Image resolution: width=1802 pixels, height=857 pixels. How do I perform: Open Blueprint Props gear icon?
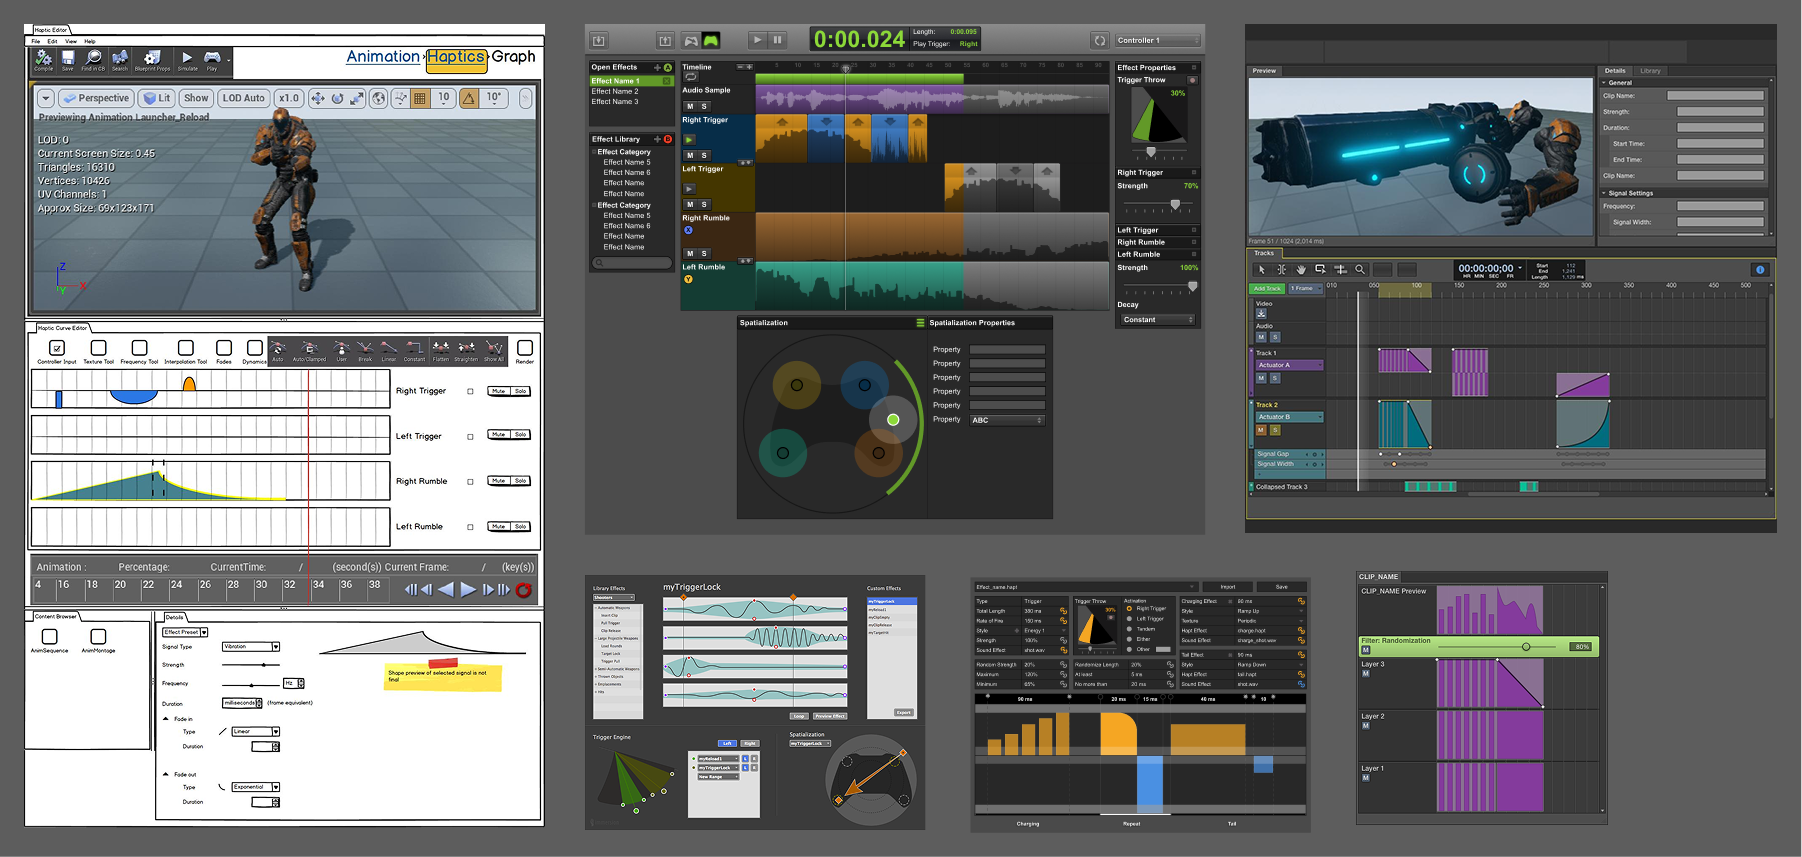pos(152,58)
